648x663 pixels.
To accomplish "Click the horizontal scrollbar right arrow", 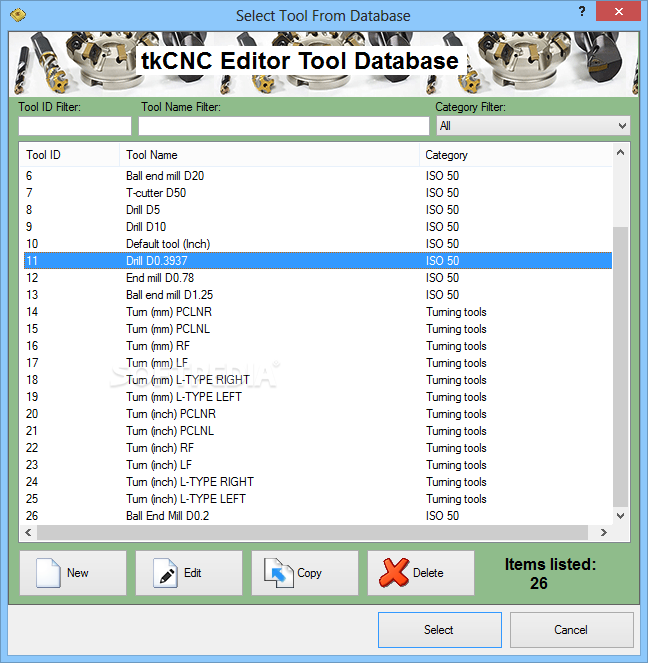I will pyautogui.click(x=604, y=532).
